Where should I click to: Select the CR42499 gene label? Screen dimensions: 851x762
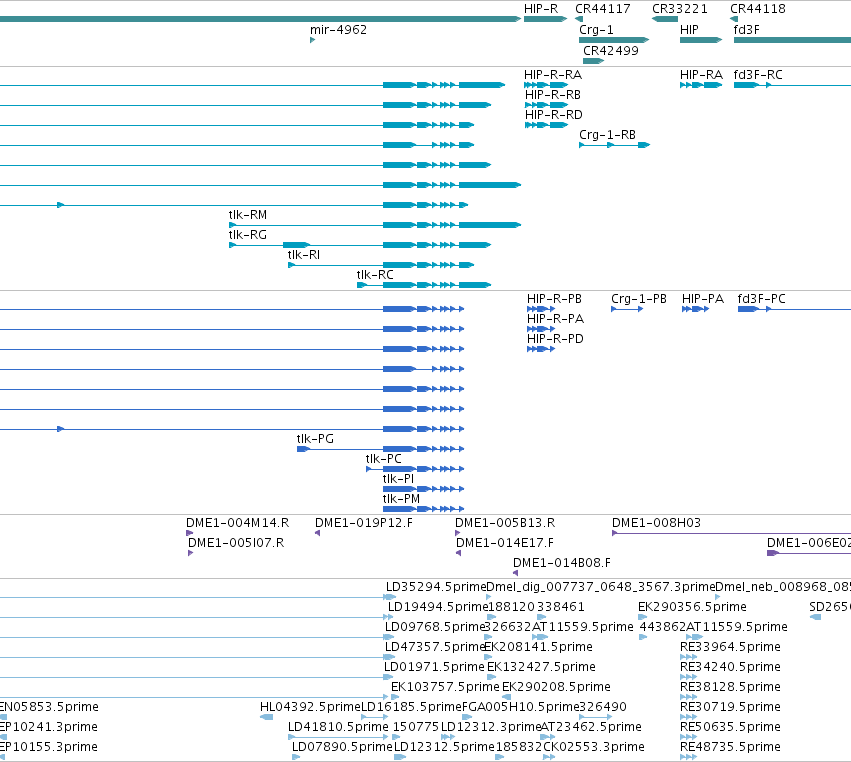(611, 50)
